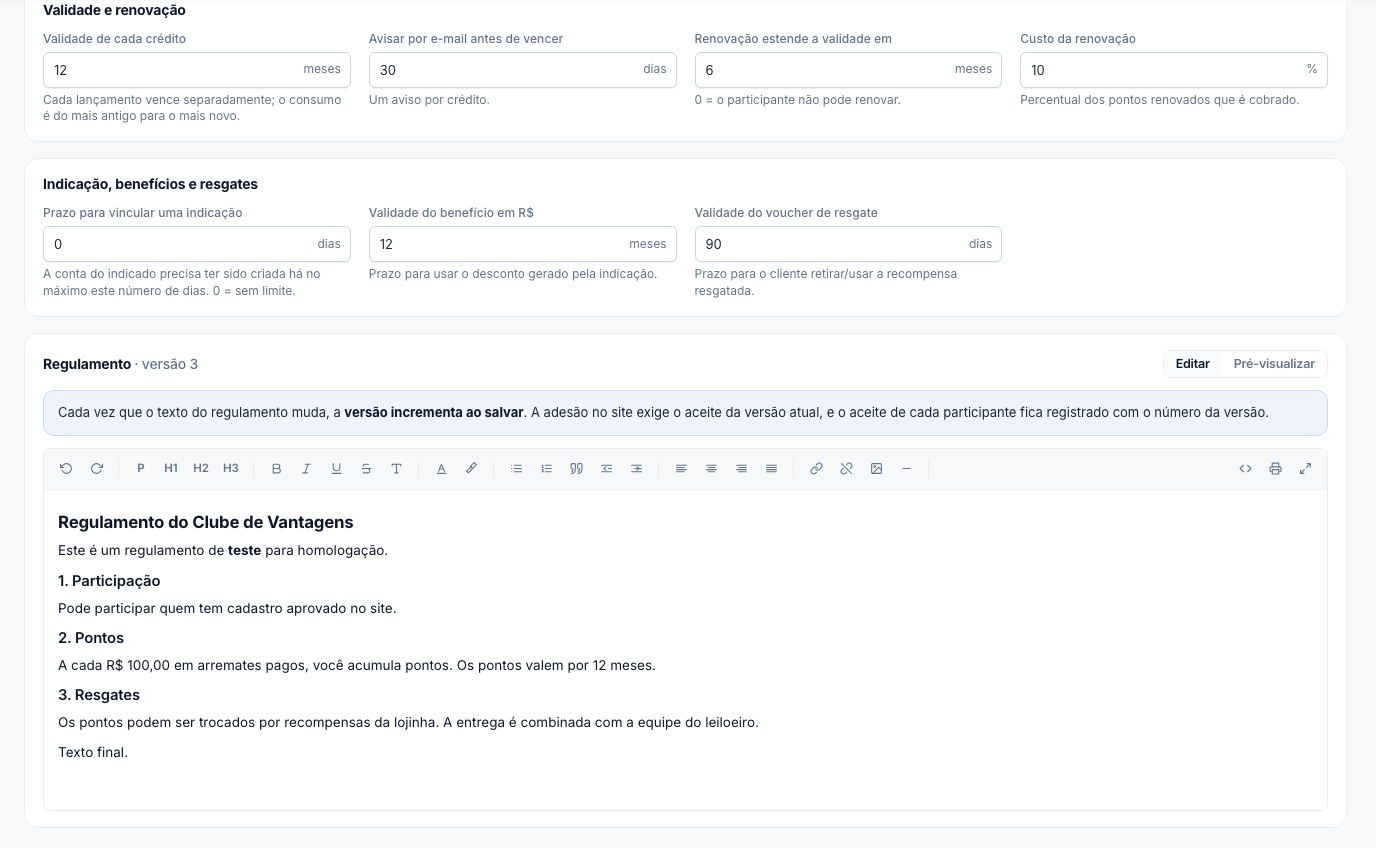Edit the Avisar por e-mail antes de vencer field

point(523,70)
